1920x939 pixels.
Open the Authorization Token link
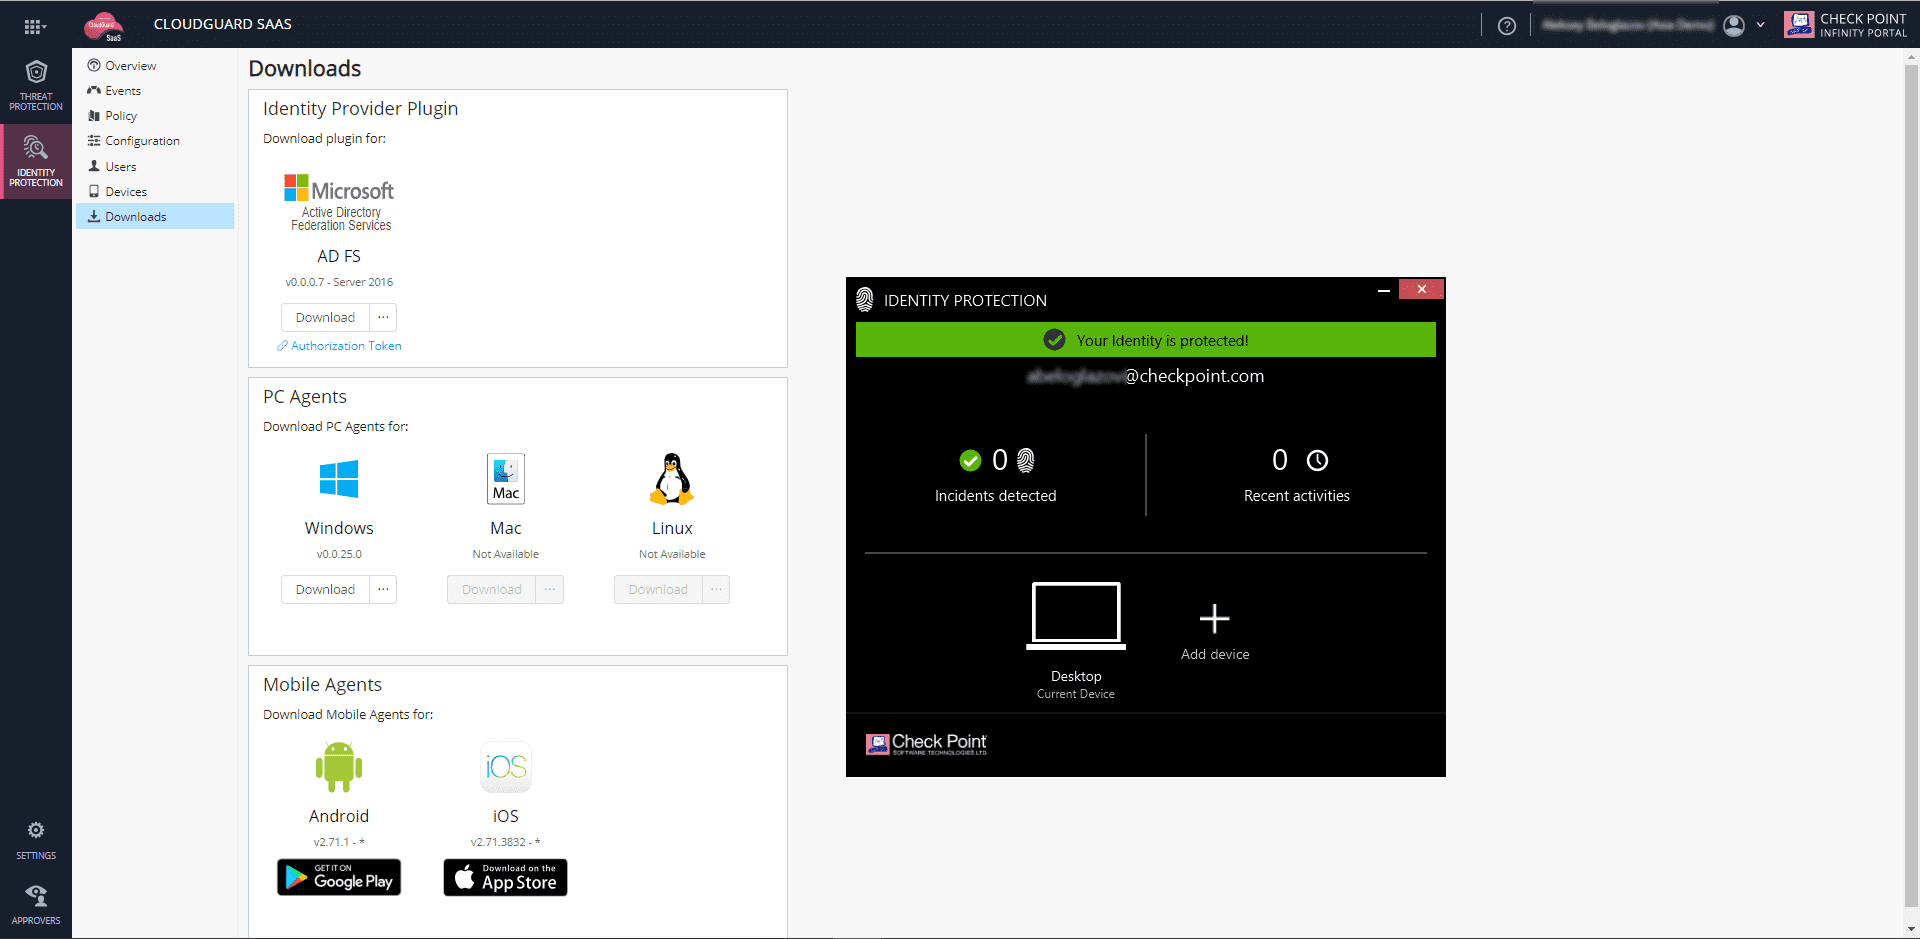pos(339,346)
